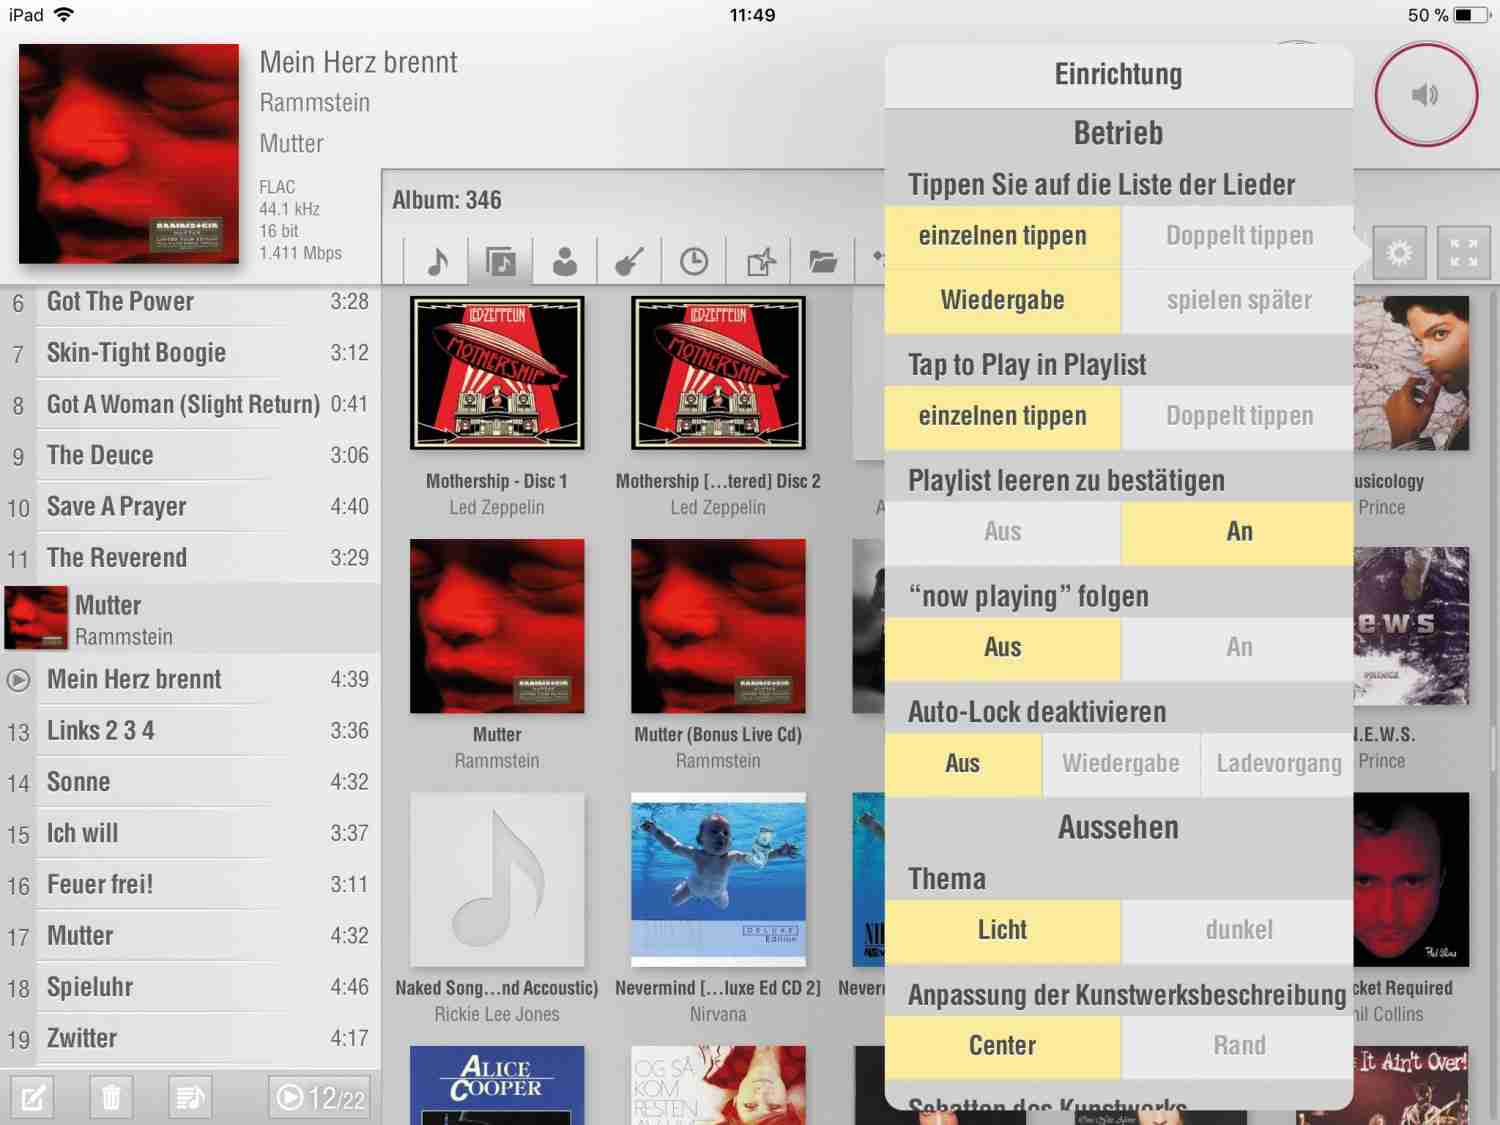The height and width of the screenshot is (1125, 1500).
Task: Play track 10 Save A Prayer
Action: point(190,507)
